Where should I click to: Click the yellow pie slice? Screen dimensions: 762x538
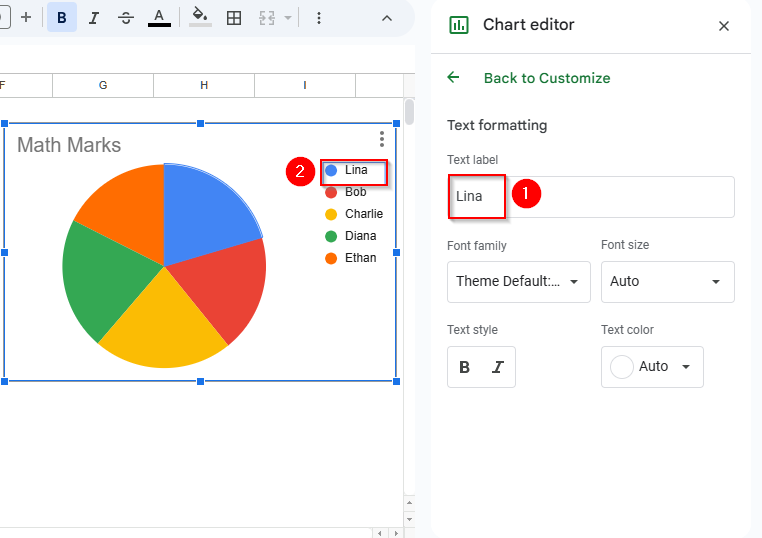coord(163,328)
